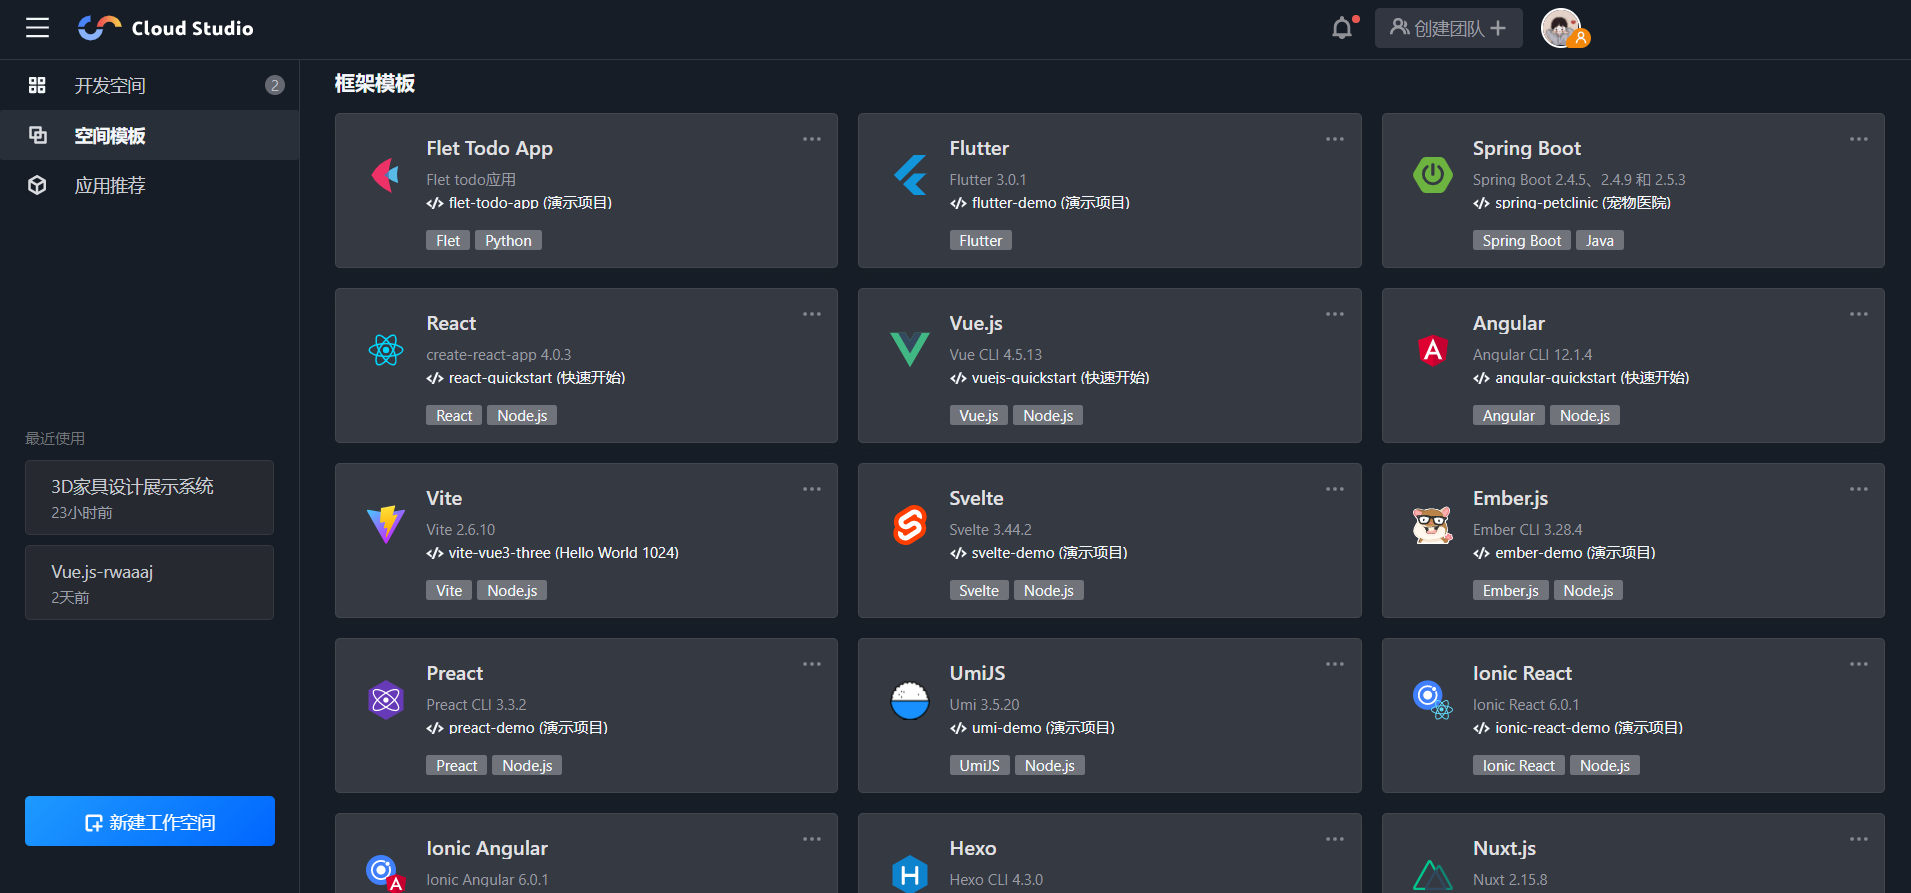This screenshot has height=893, width=1911.
Task: Open the user avatar profile
Action: click(1561, 28)
